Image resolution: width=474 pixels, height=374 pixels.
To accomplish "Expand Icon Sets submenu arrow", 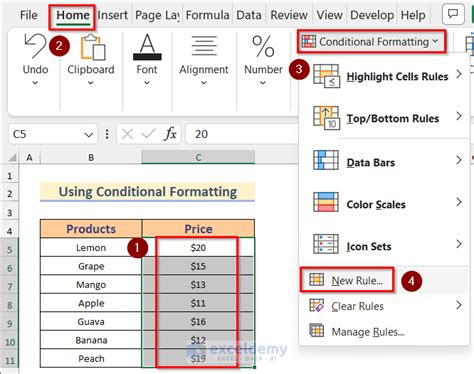I will (459, 244).
